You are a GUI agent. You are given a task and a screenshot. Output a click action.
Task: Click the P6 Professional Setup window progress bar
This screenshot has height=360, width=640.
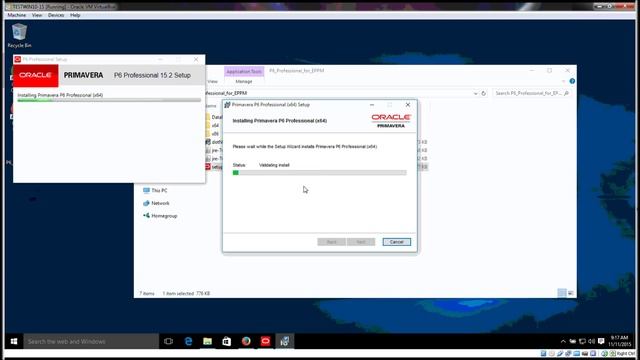click(109, 100)
